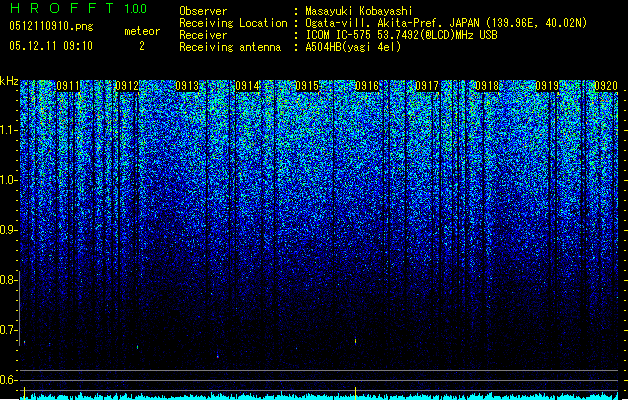
Task: Click the yellow meteor tick under 0916
Action: point(355,393)
